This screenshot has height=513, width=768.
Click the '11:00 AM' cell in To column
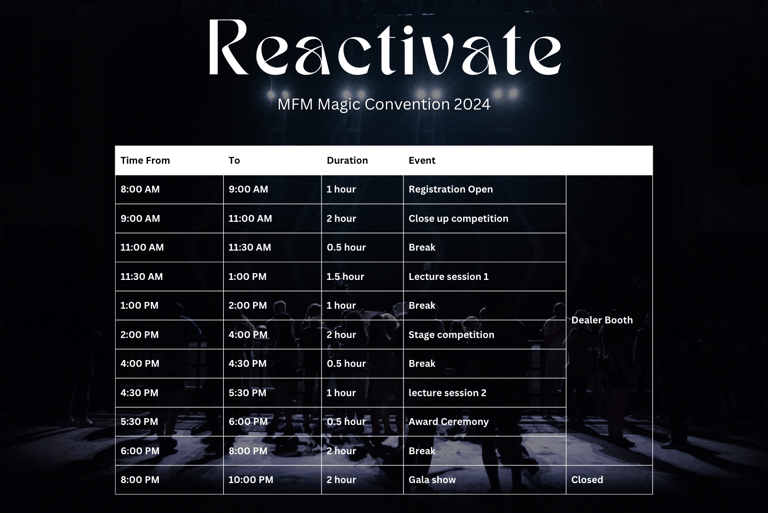point(272,219)
